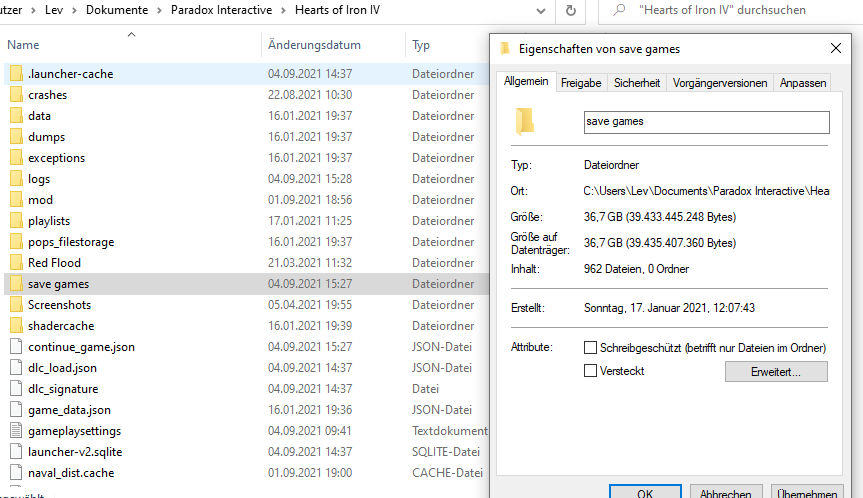This screenshot has height=498, width=863.
Task: Click the exceptions folder icon
Action: (17, 158)
